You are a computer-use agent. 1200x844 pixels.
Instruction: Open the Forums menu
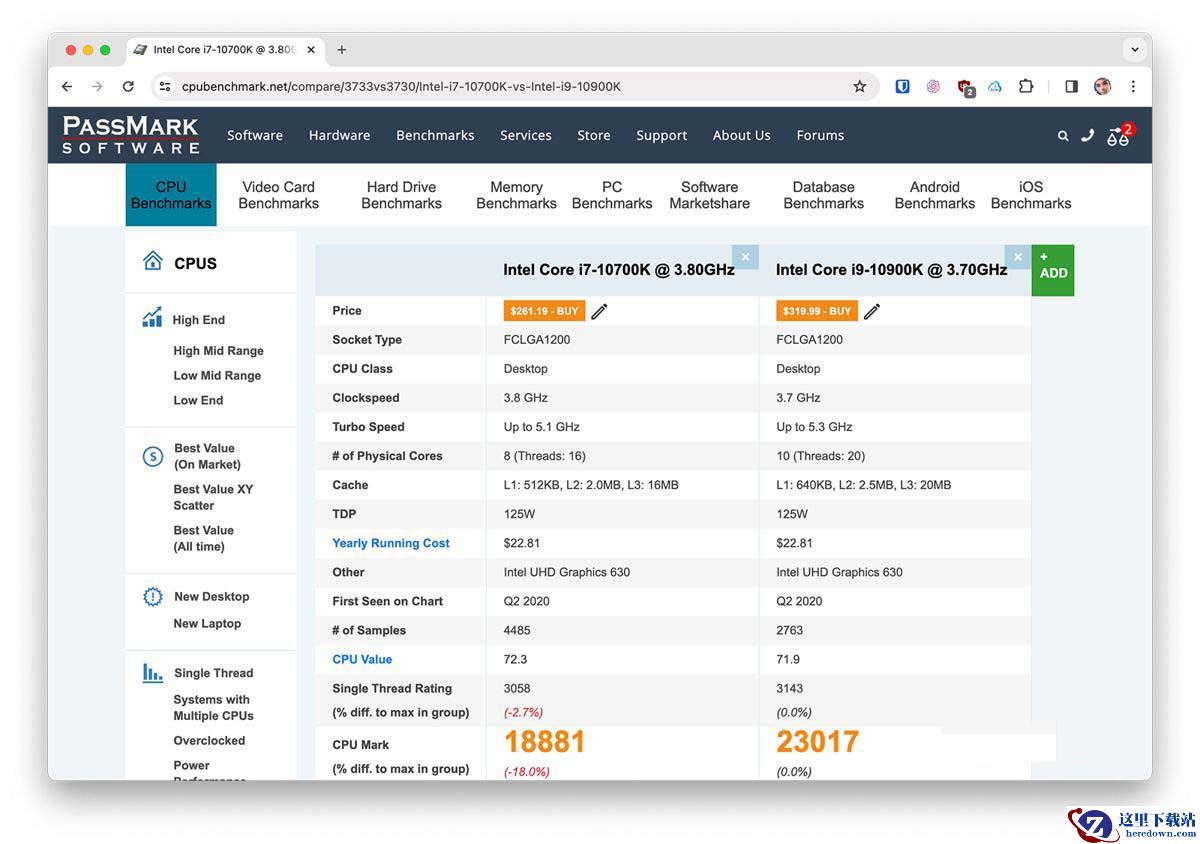(820, 135)
